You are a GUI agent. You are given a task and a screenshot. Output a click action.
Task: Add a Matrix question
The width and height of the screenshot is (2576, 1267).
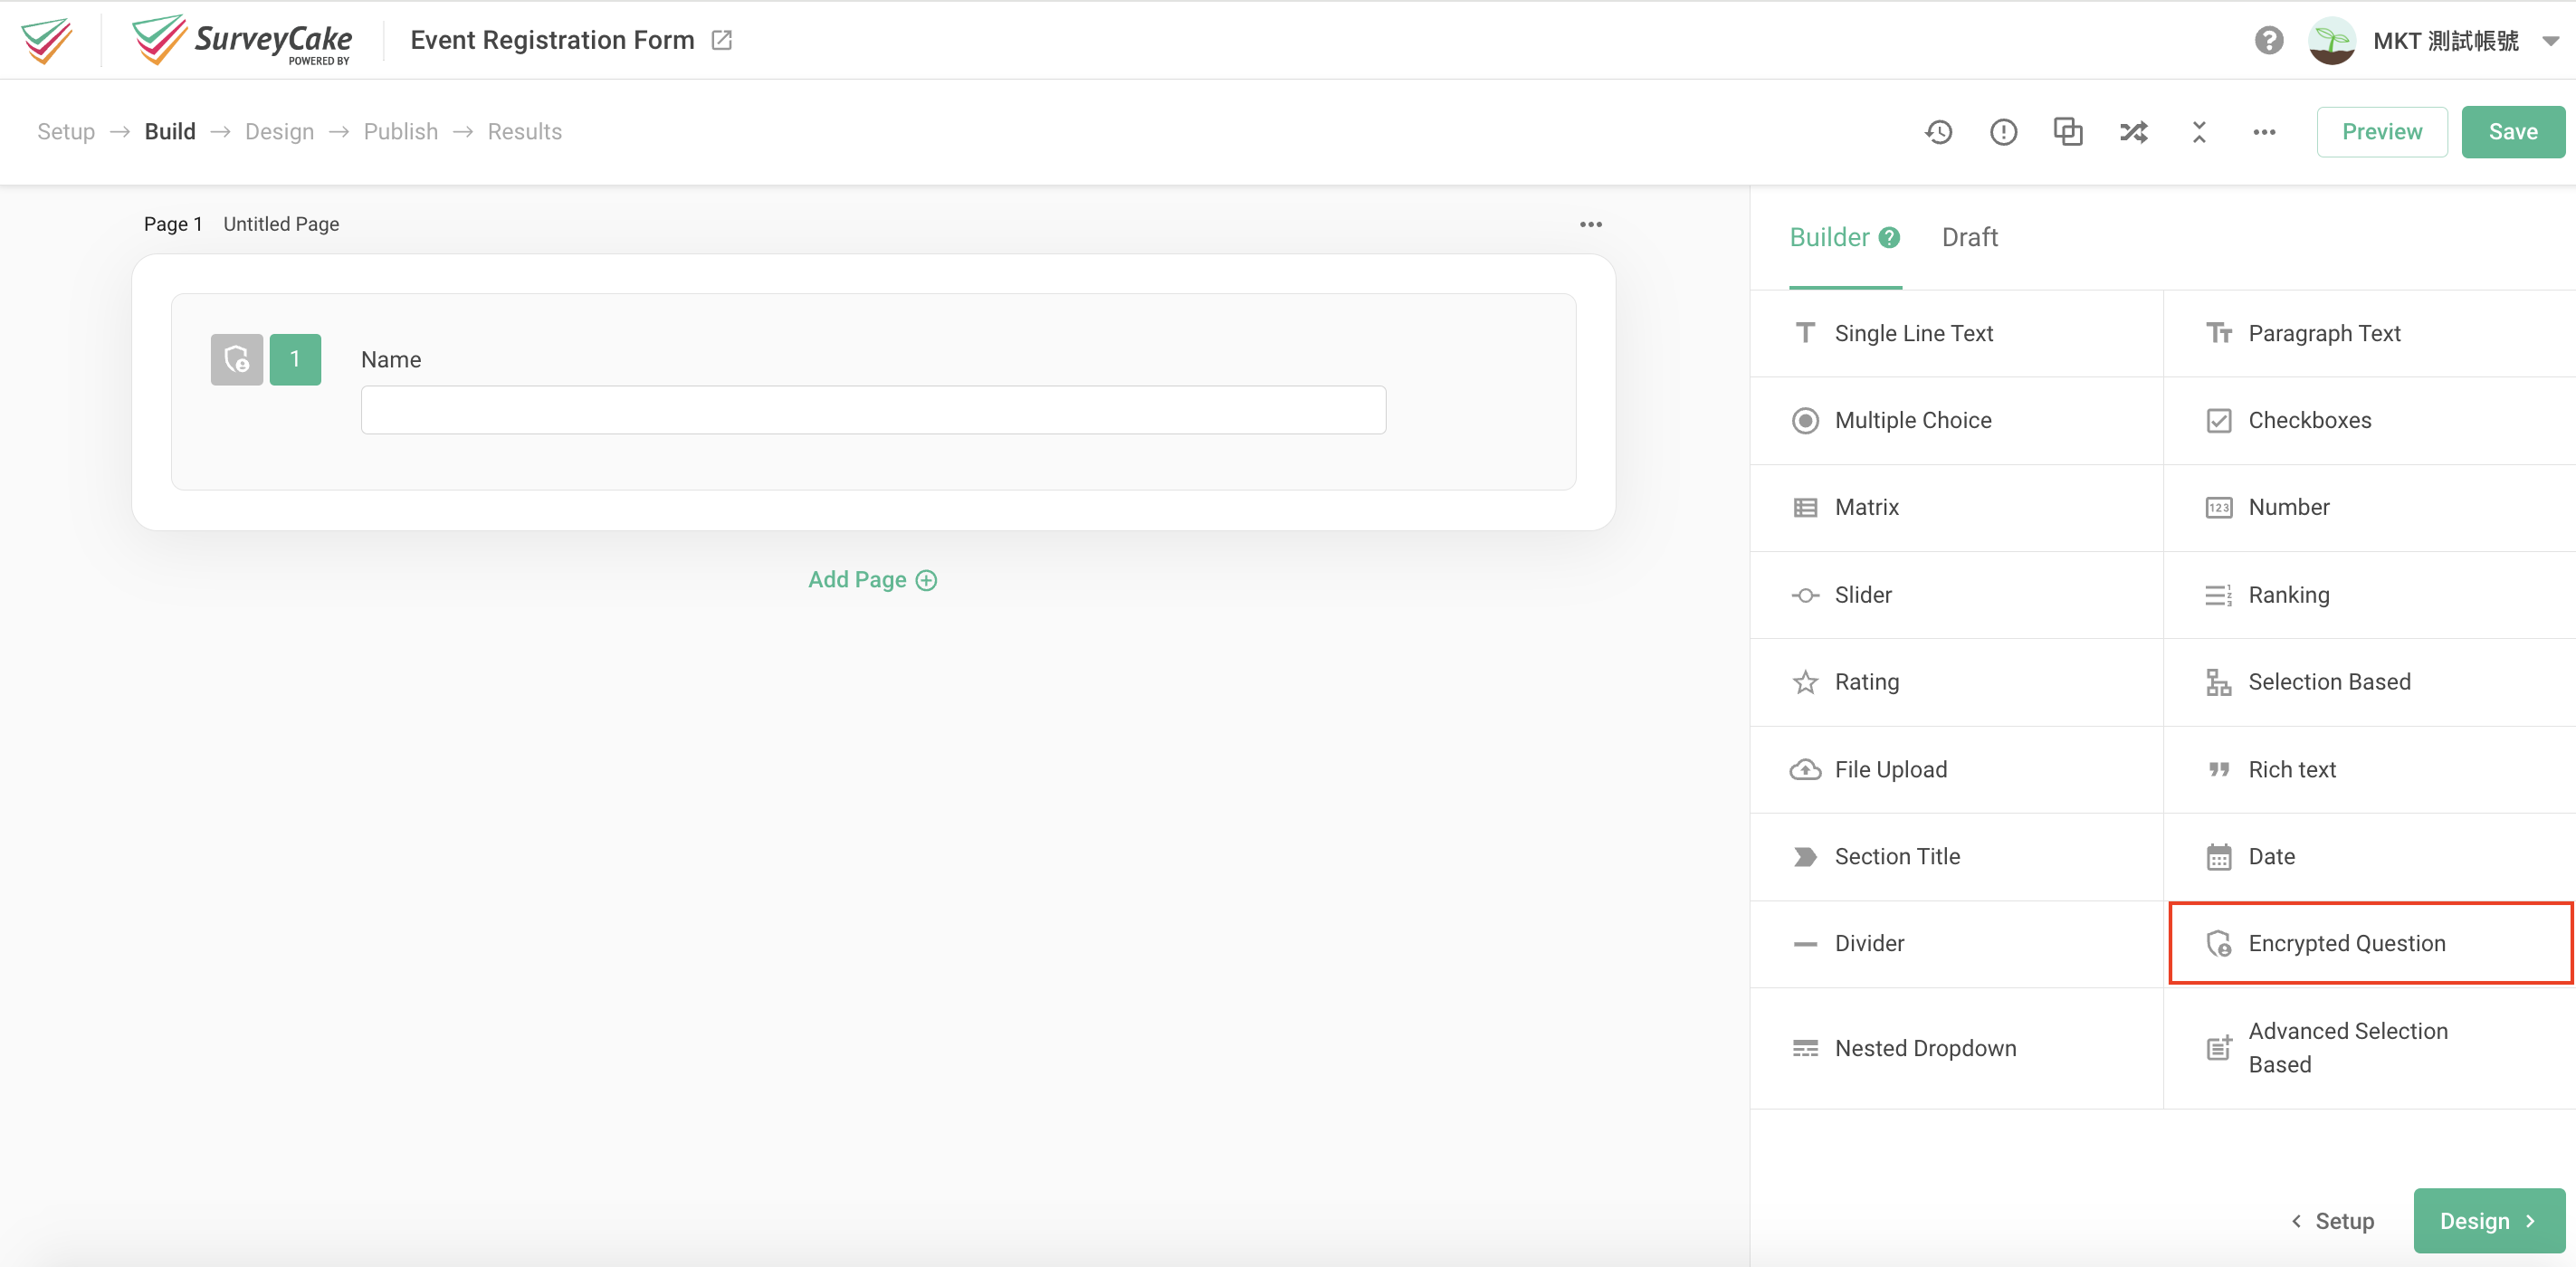pyautogui.click(x=1866, y=507)
